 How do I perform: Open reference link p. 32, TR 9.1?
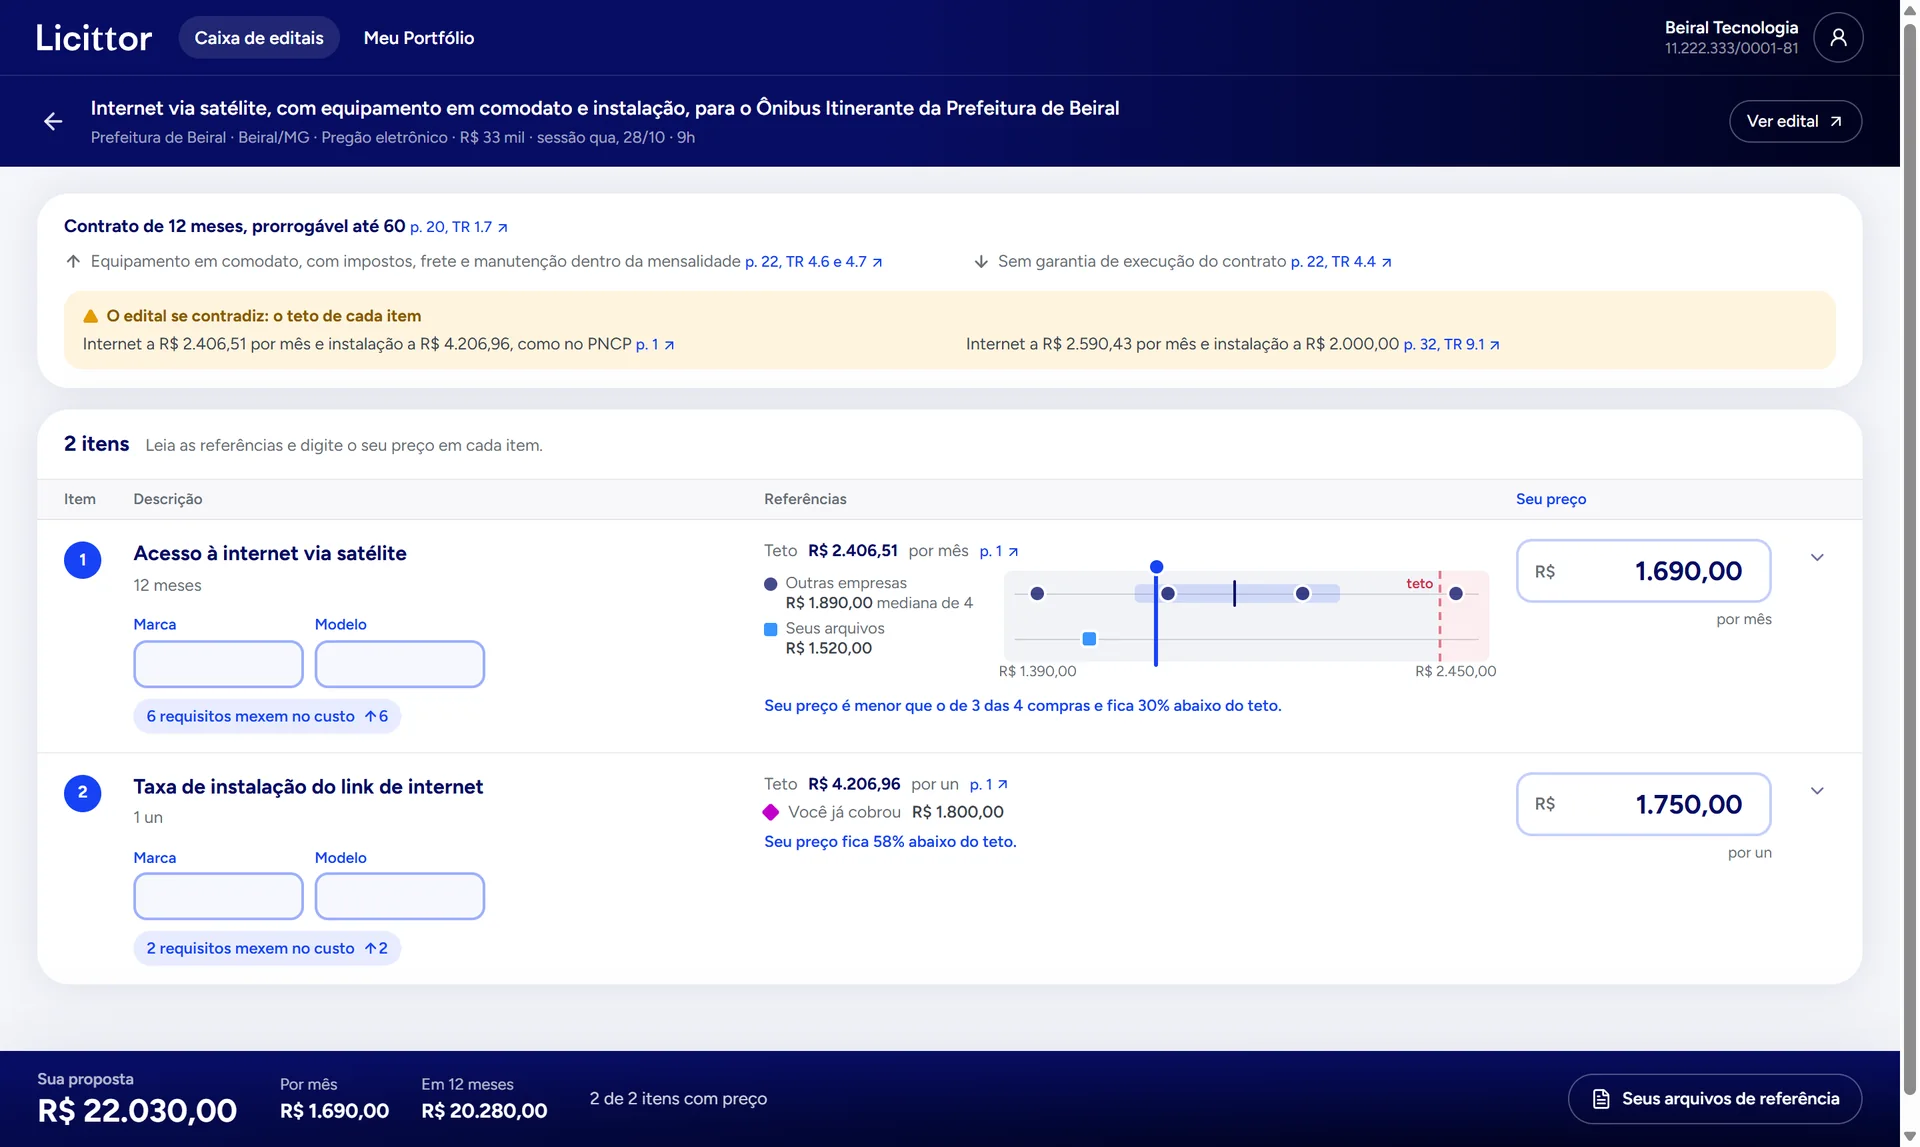tap(1452, 344)
